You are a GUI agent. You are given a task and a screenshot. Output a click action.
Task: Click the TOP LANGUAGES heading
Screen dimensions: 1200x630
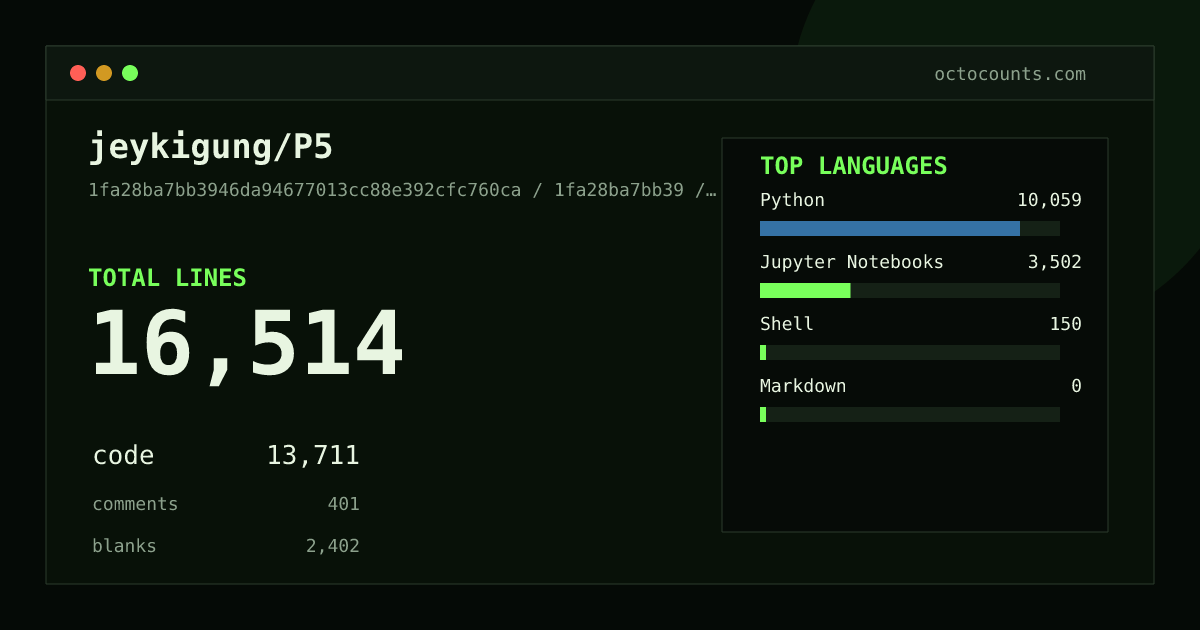click(x=853, y=166)
